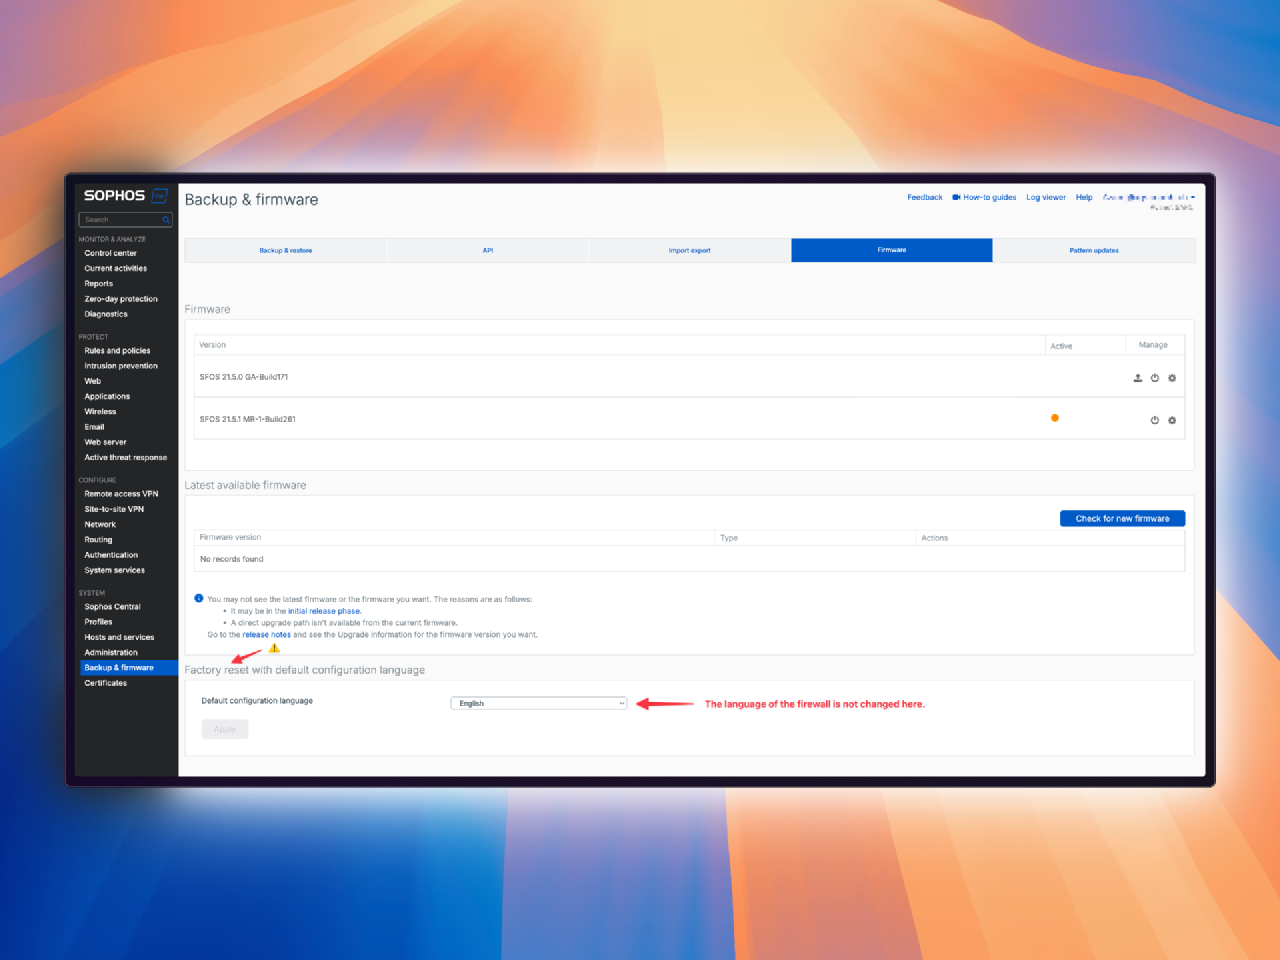Click the video icon beside How-to guides
Image resolution: width=1280 pixels, height=960 pixels.
pos(954,197)
